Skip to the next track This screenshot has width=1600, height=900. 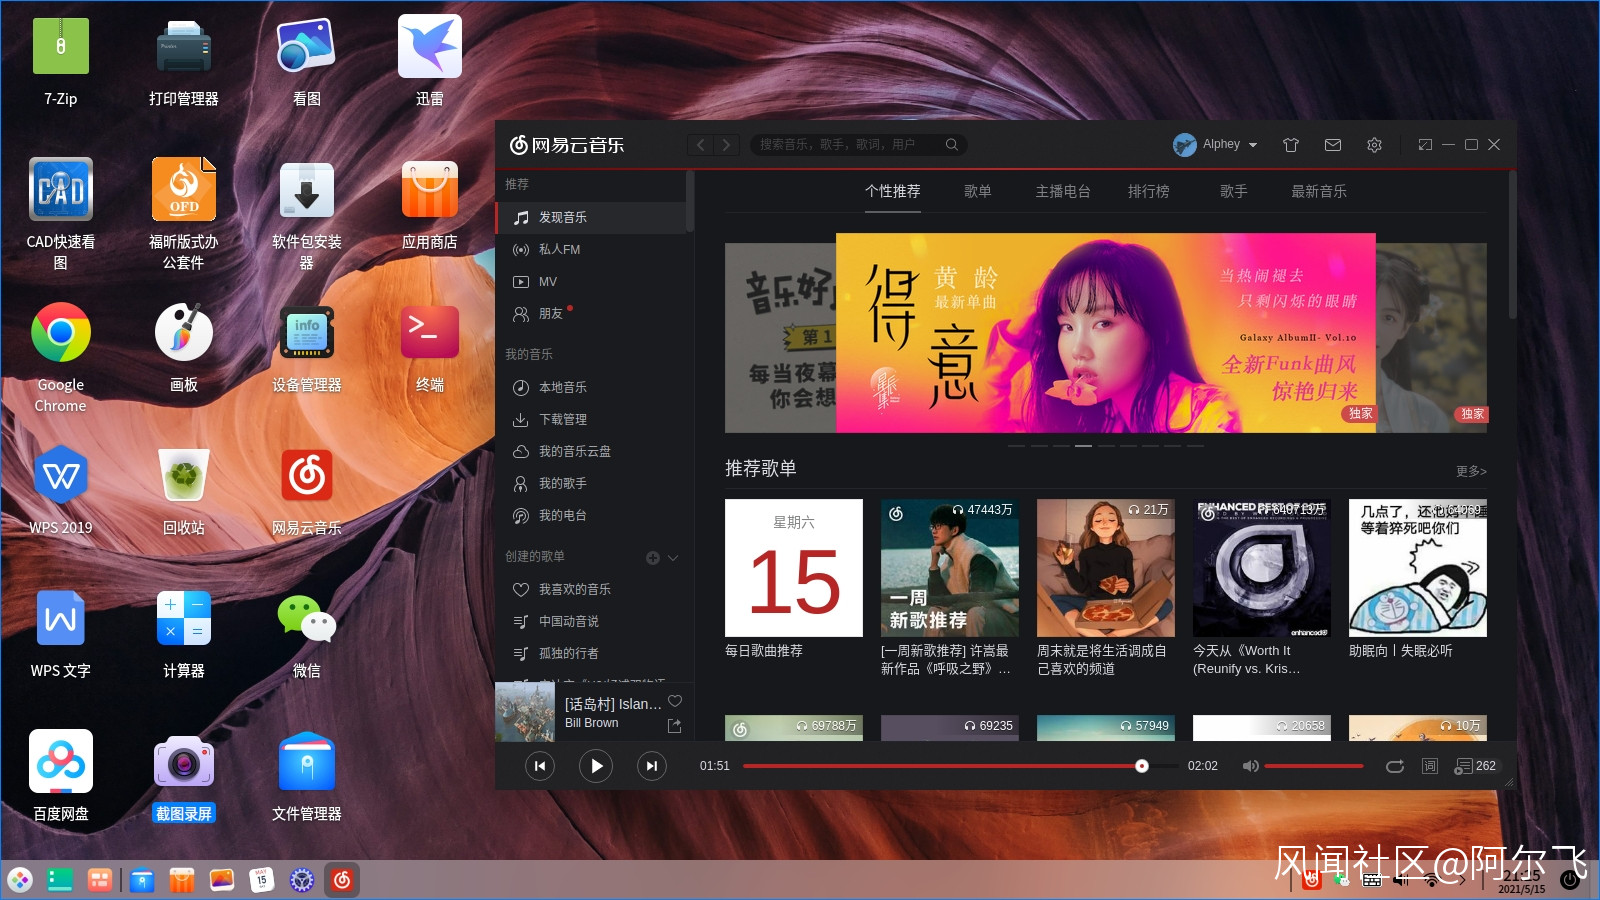click(652, 766)
